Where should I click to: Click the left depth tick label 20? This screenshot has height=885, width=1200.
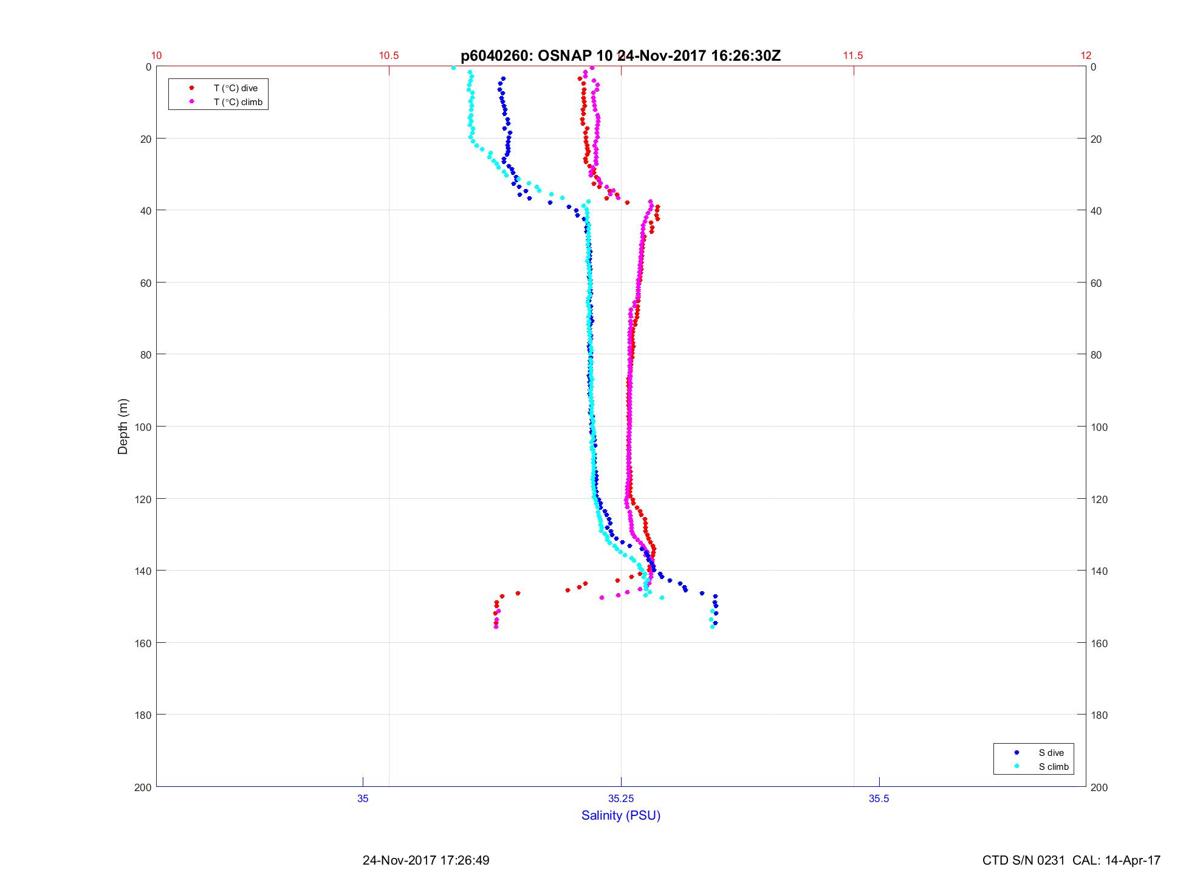(x=146, y=139)
